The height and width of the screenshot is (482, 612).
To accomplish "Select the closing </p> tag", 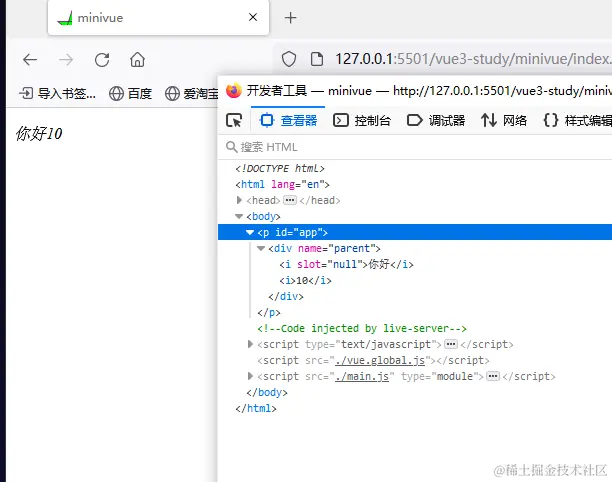I will point(269,312).
